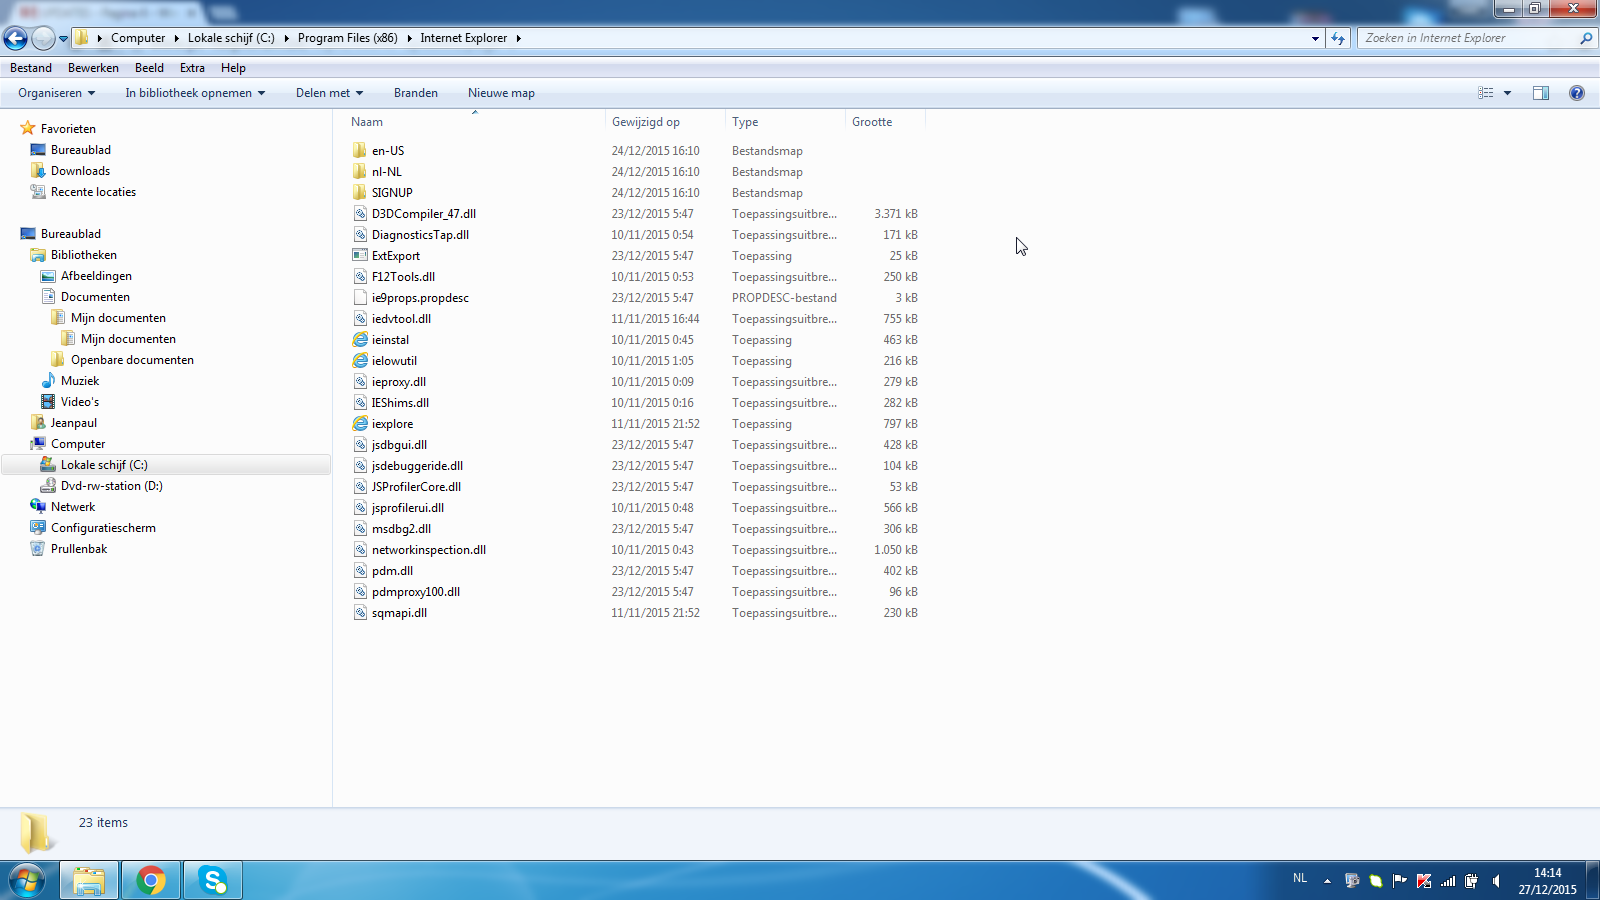Image resolution: width=1600 pixels, height=900 pixels.
Task: Toggle the preview pane button
Action: click(1541, 93)
